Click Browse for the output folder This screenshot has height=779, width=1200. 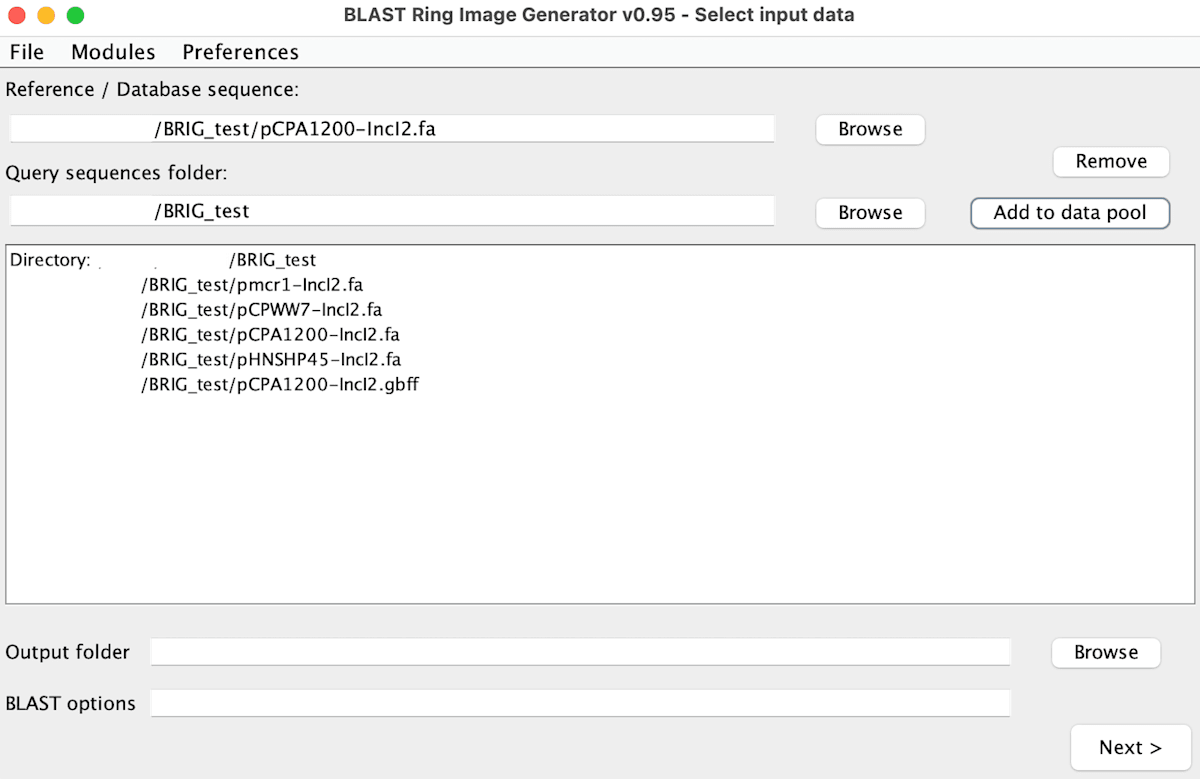click(1106, 652)
